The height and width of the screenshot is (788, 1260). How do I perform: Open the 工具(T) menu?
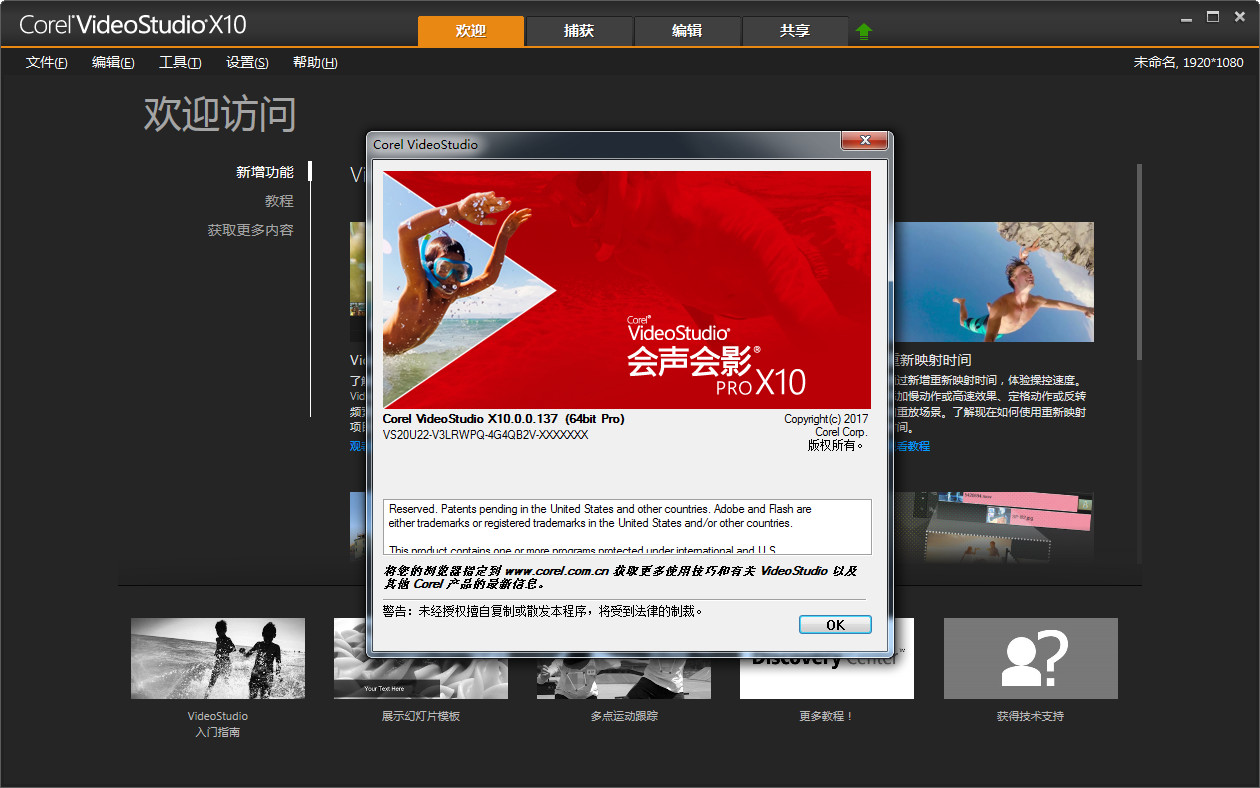(180, 62)
